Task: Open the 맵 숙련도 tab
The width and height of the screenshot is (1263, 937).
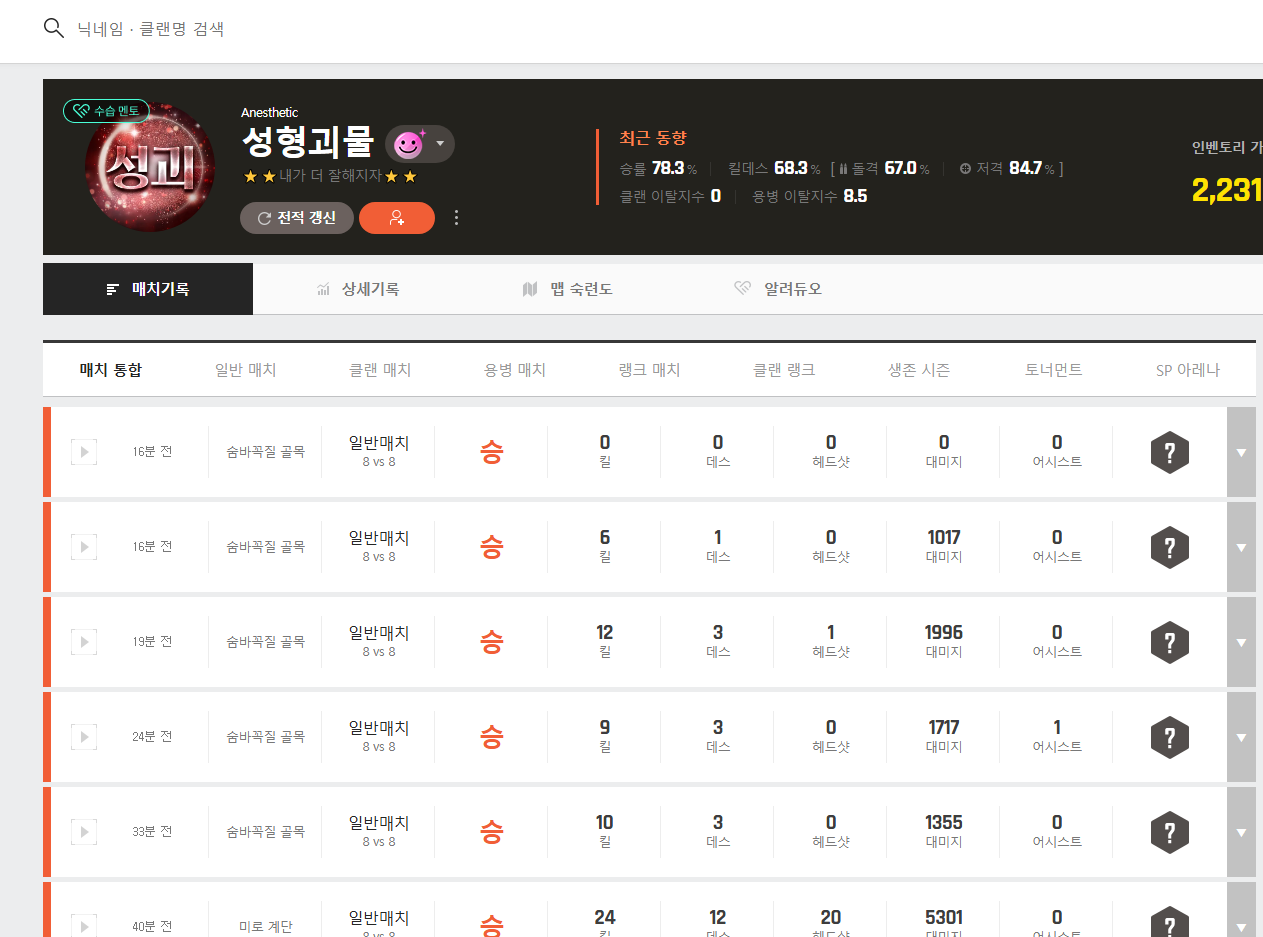Action: tap(567, 289)
